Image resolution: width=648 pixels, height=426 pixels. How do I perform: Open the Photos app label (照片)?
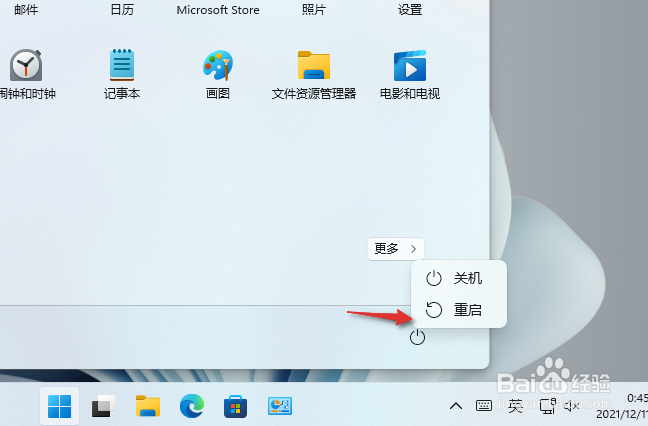click(314, 10)
